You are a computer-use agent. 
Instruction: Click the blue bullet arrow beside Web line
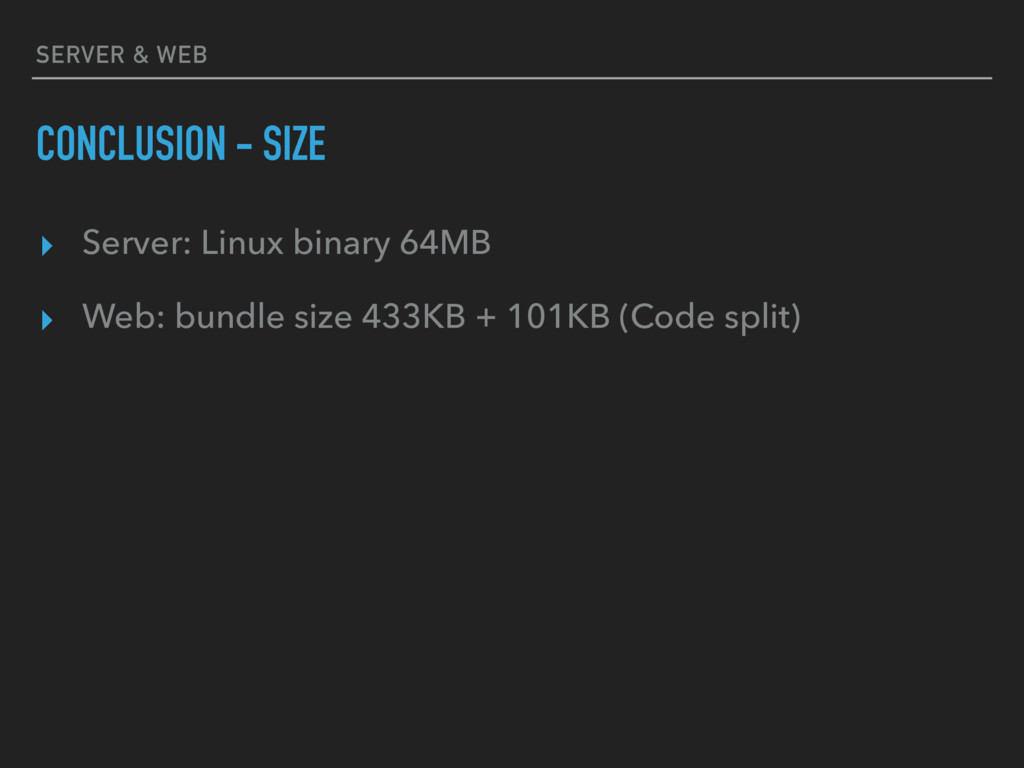click(46, 320)
